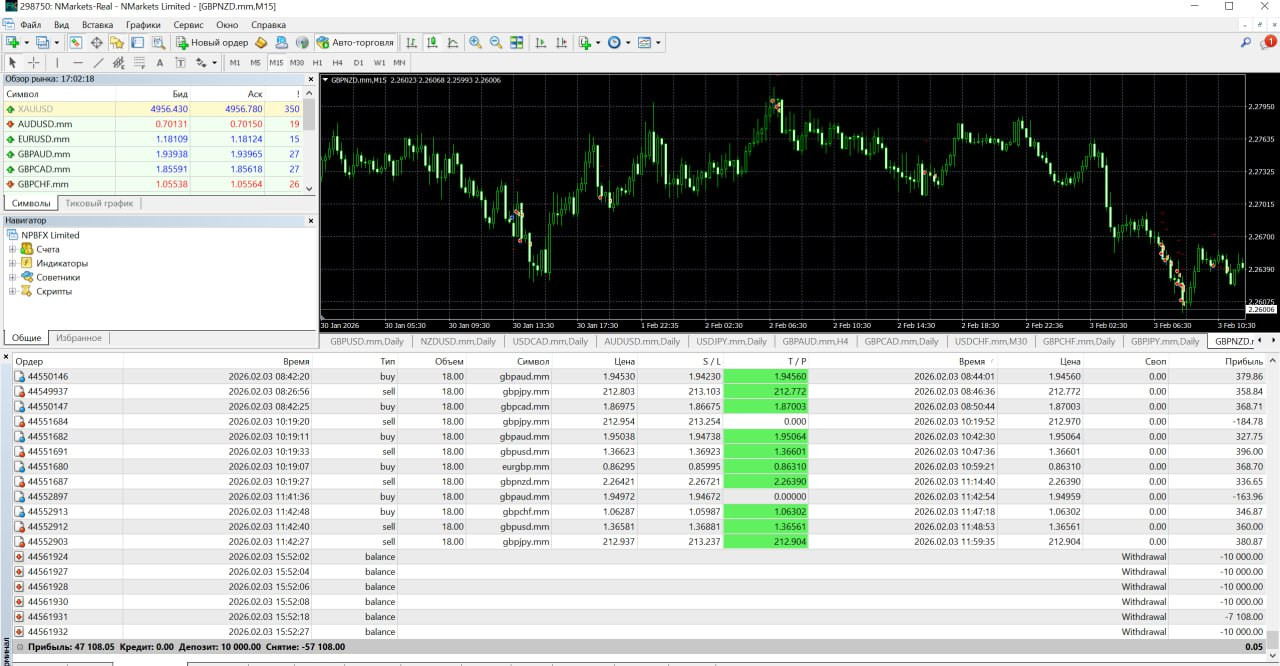Pick the trendline drawing tool

click(99, 63)
